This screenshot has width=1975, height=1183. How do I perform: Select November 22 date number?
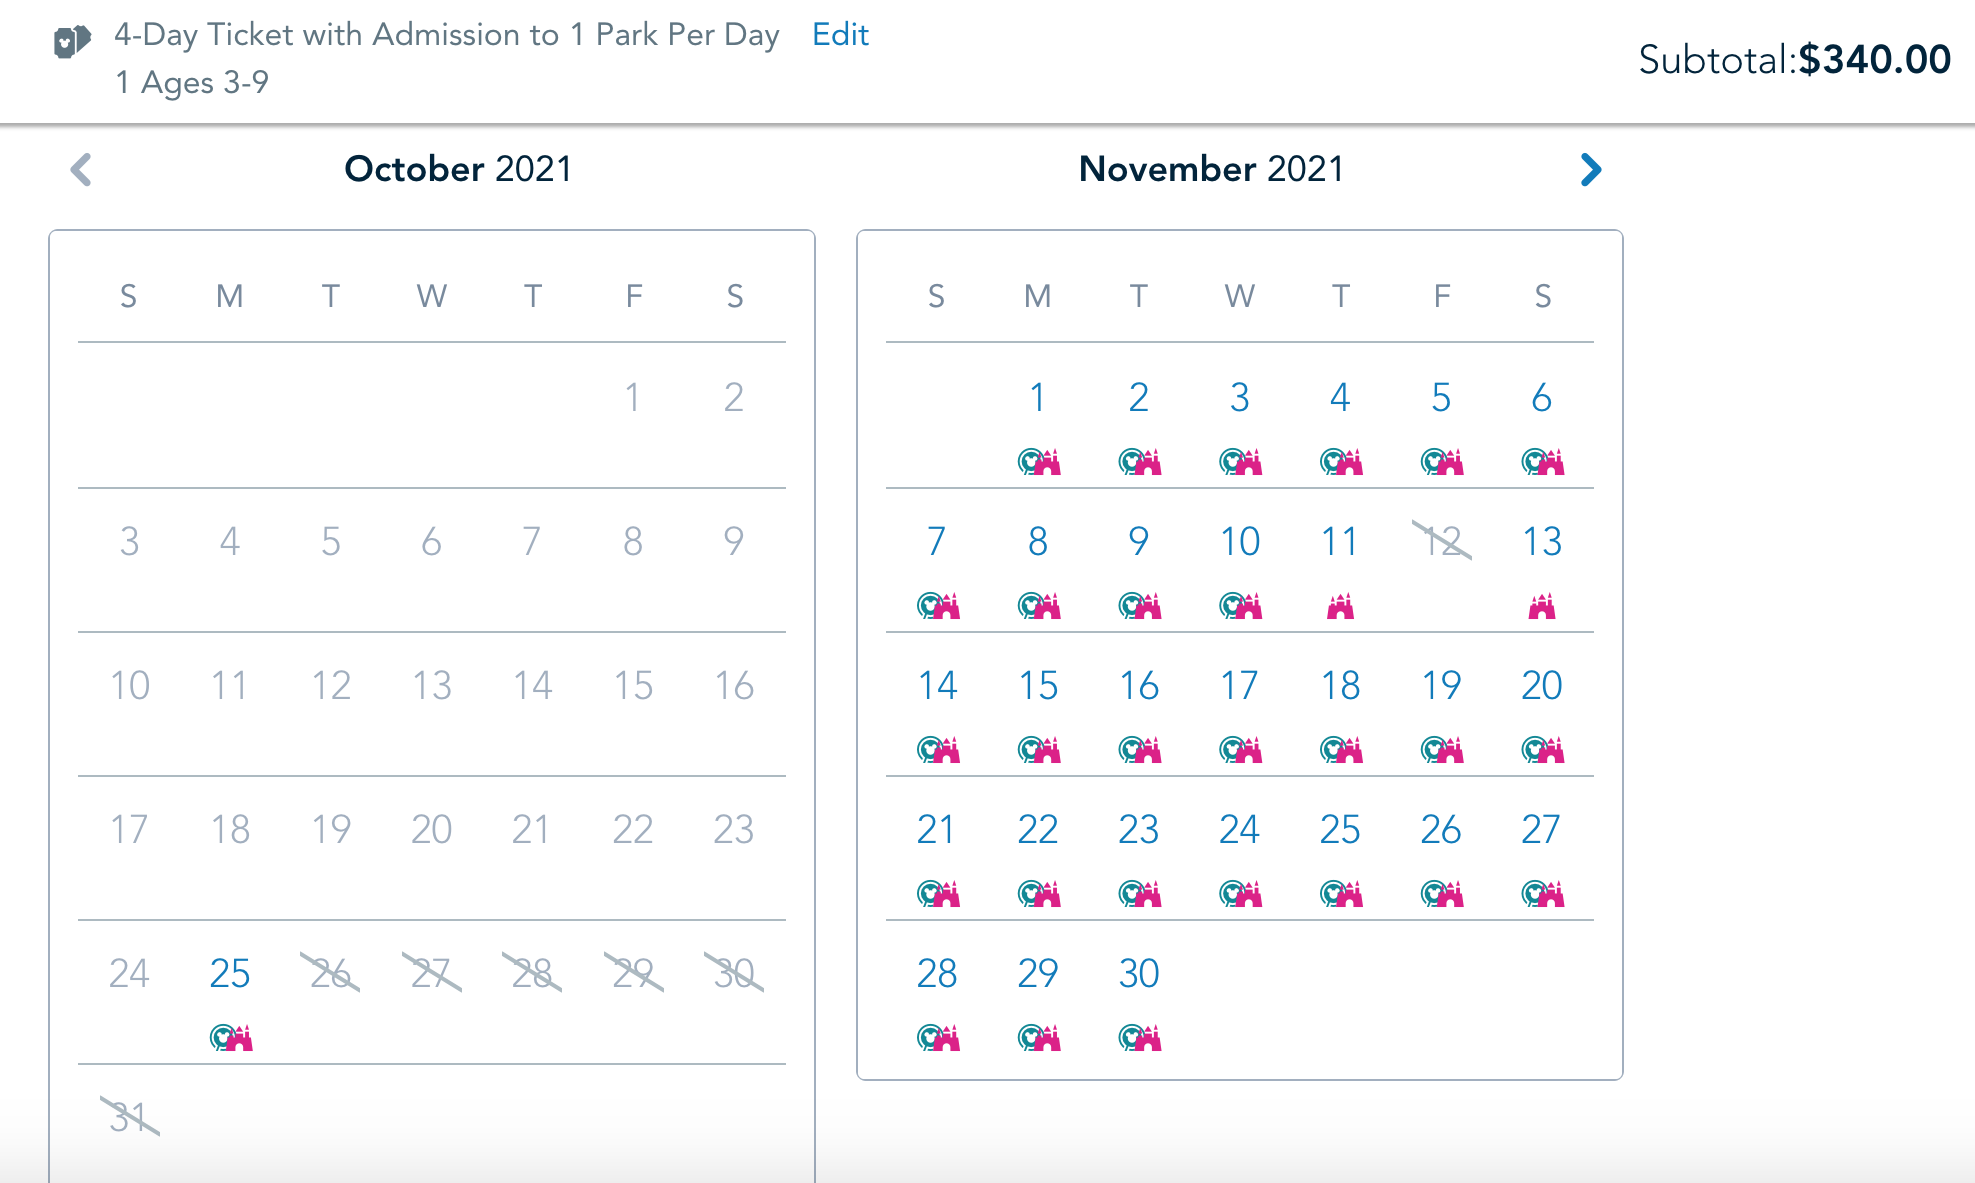1038,830
